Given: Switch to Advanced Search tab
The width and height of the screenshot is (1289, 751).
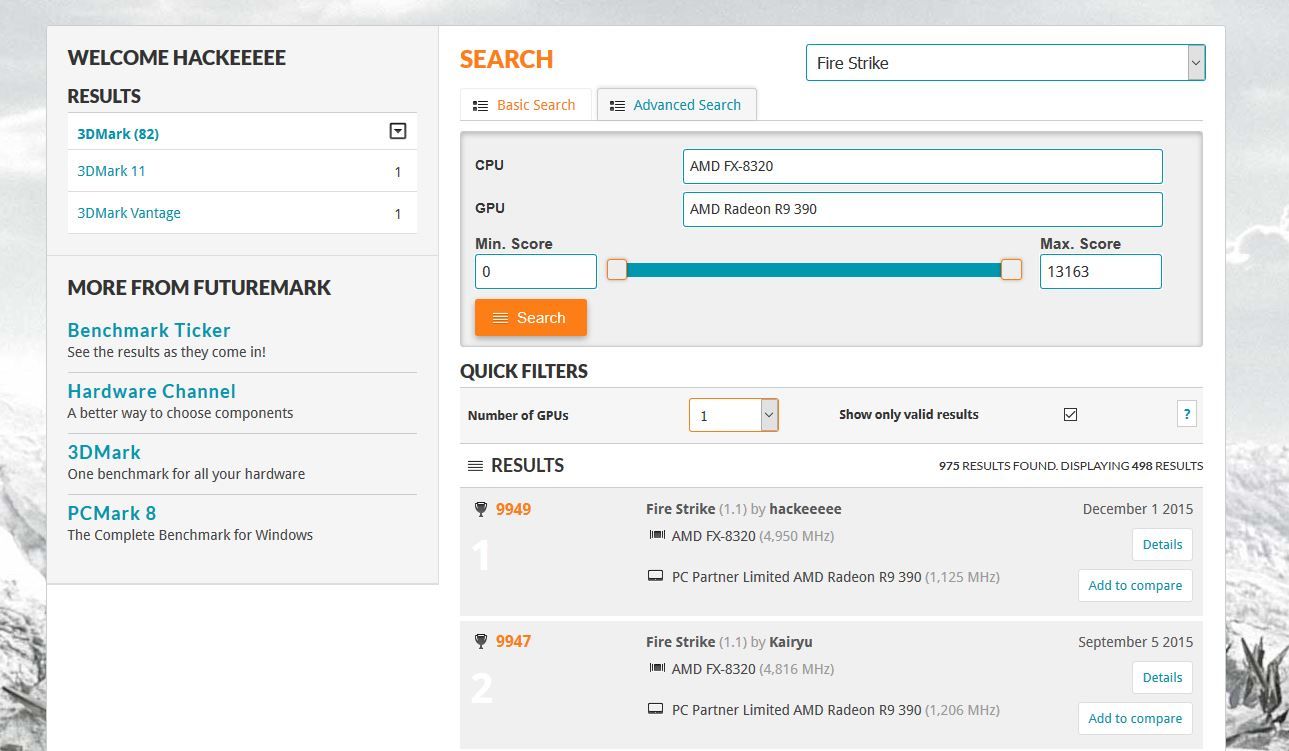Looking at the screenshot, I should coord(676,105).
